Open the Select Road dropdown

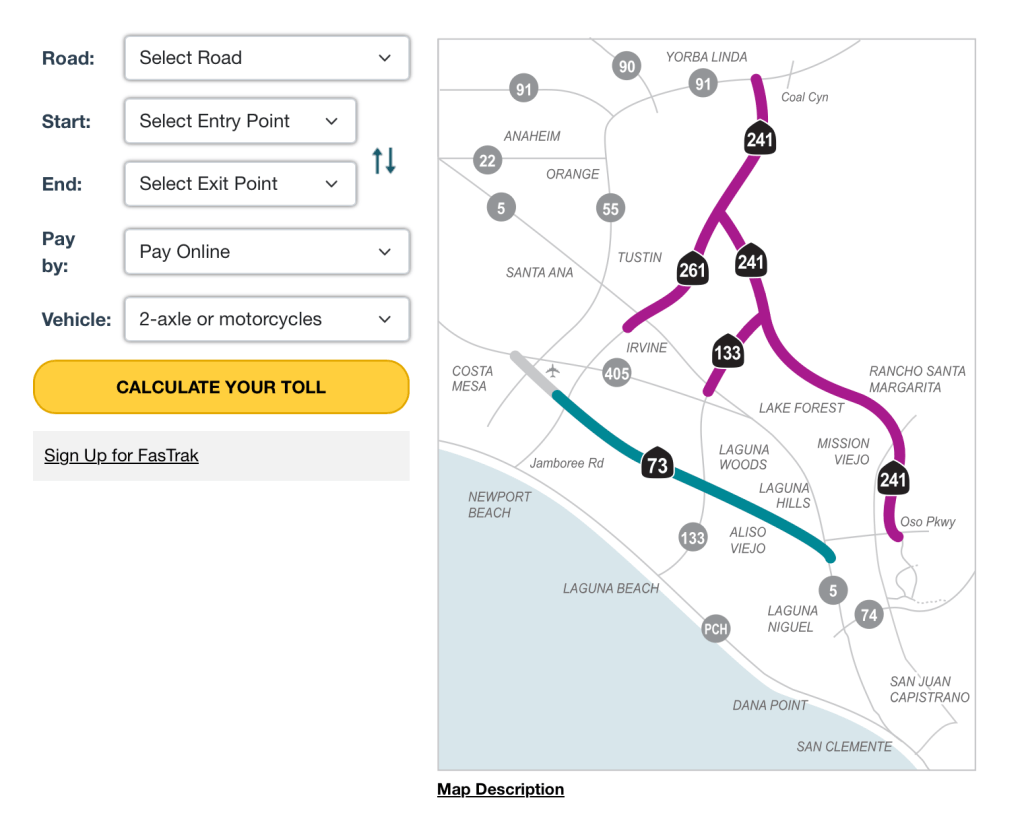point(266,58)
